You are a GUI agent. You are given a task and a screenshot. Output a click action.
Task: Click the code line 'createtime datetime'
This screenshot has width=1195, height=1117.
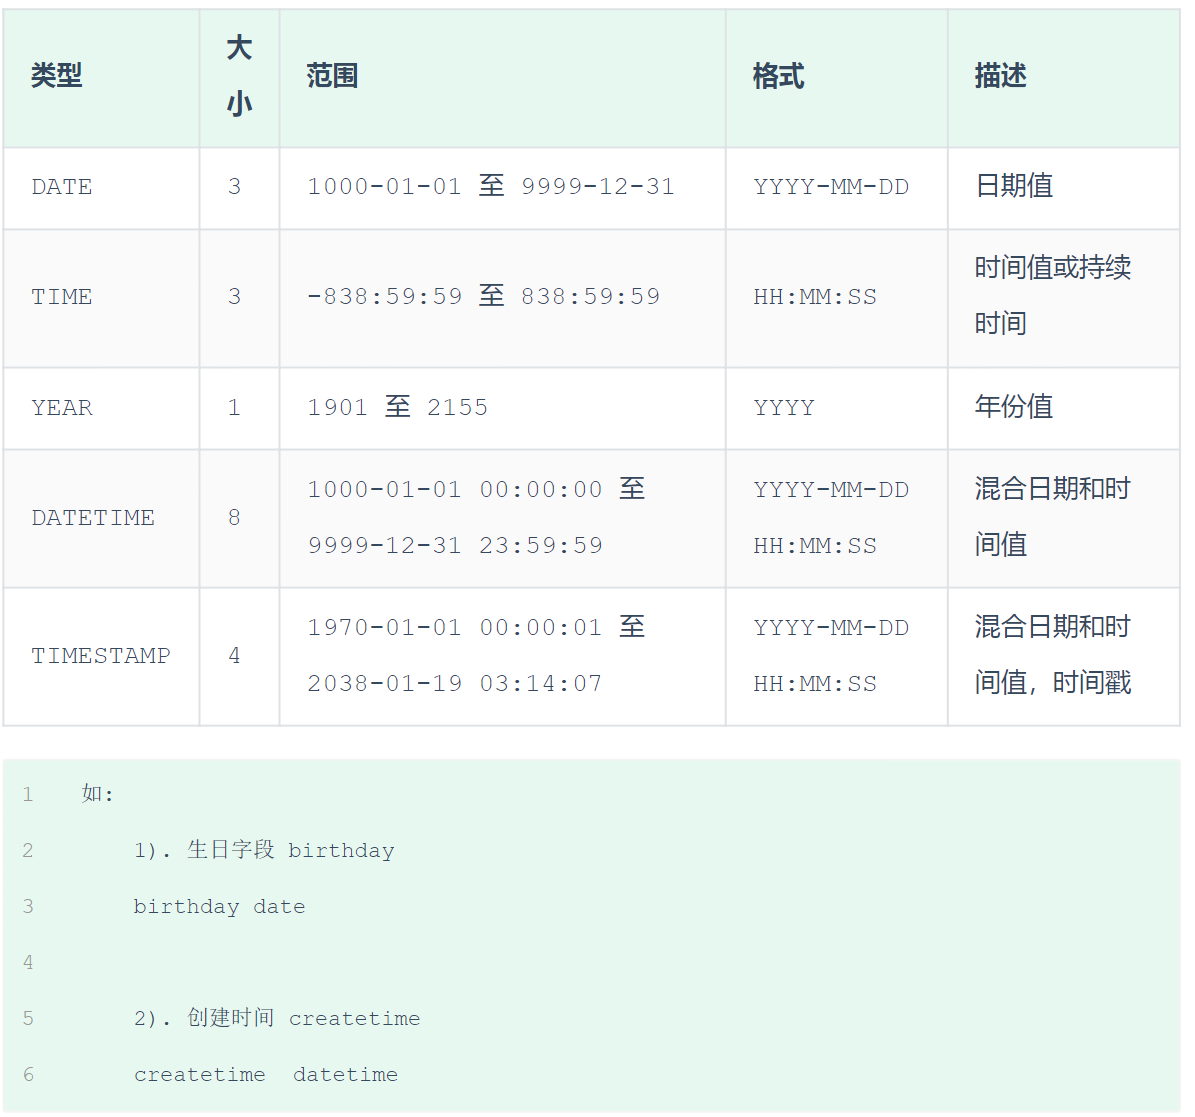[266, 1075]
